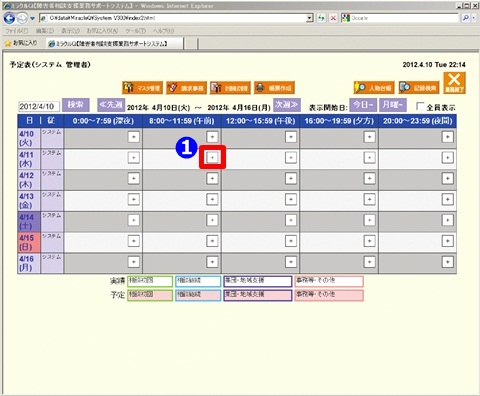Screen dimensions: 480x396
Task: Add entry for 4/12 12:00~15:59 slot
Action: (291, 178)
